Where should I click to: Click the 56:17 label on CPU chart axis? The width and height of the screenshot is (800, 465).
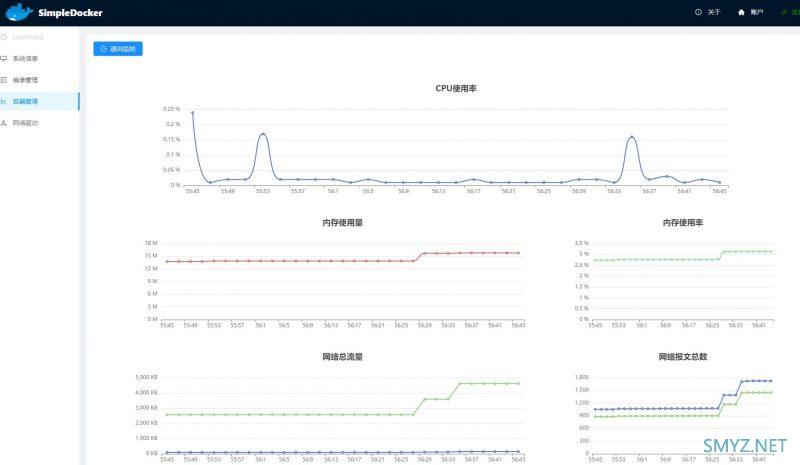pos(473,191)
